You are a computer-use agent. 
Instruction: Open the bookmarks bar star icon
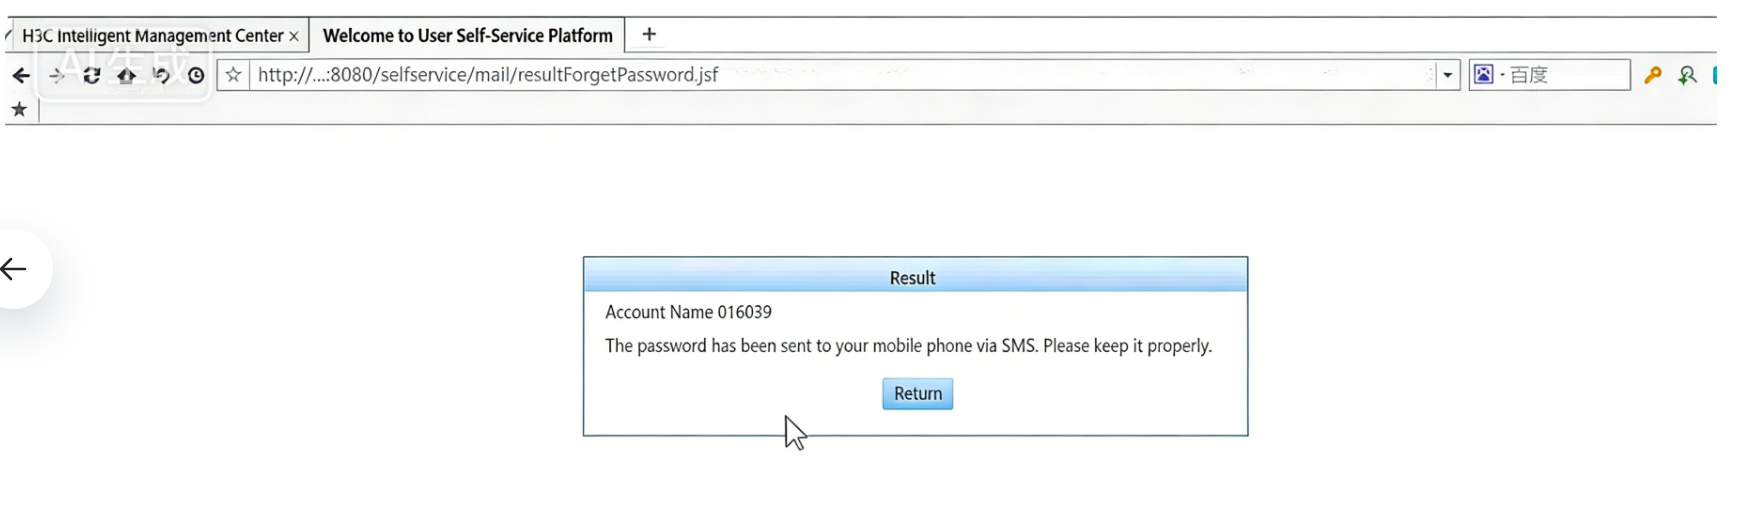(19, 110)
